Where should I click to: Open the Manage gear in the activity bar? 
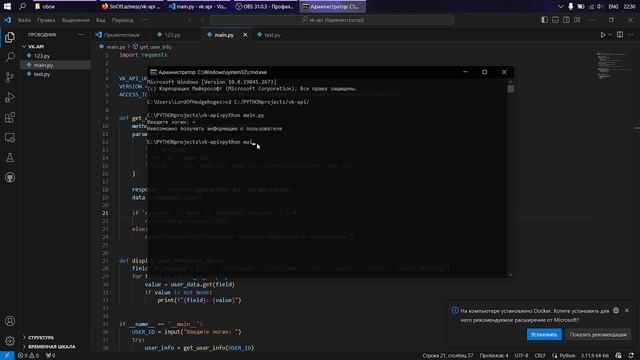10,340
